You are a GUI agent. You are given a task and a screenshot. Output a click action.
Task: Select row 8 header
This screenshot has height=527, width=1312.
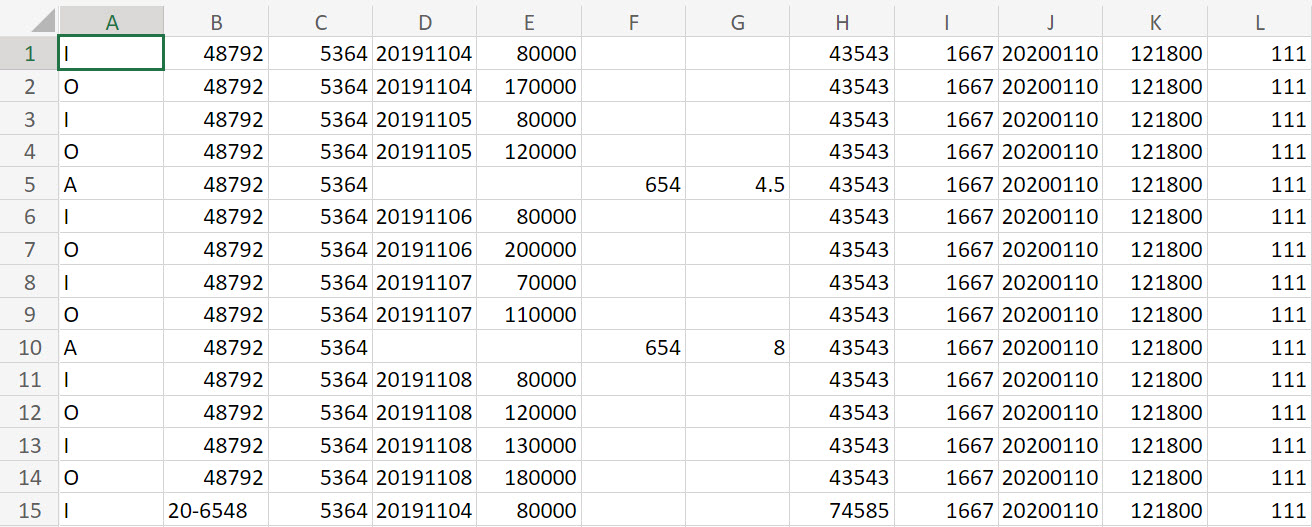pyautogui.click(x=30, y=282)
